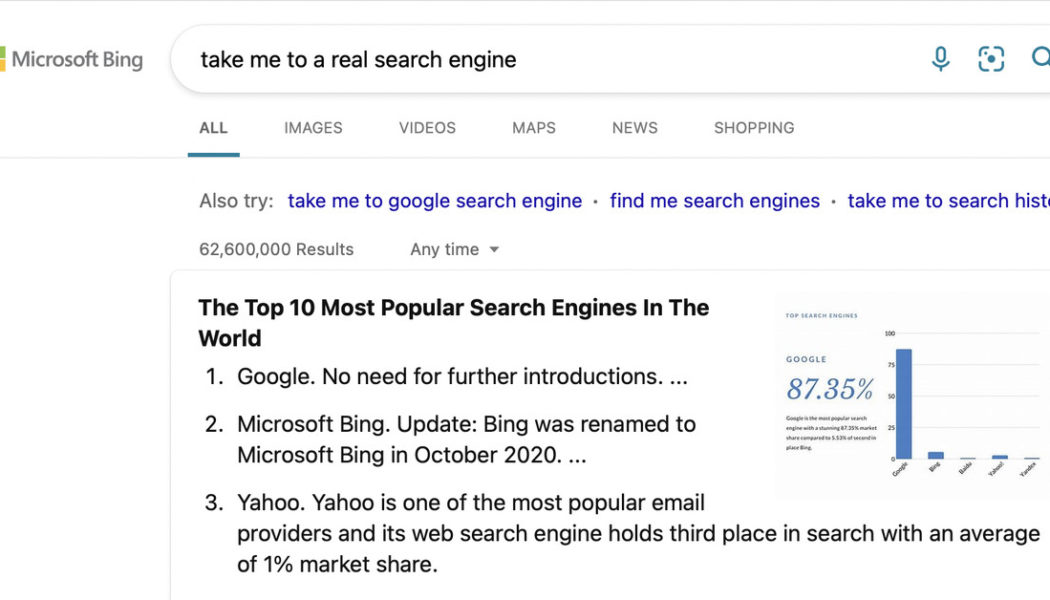This screenshot has width=1050, height=600.
Task: Switch to the IMAGES tab
Action: 312,128
